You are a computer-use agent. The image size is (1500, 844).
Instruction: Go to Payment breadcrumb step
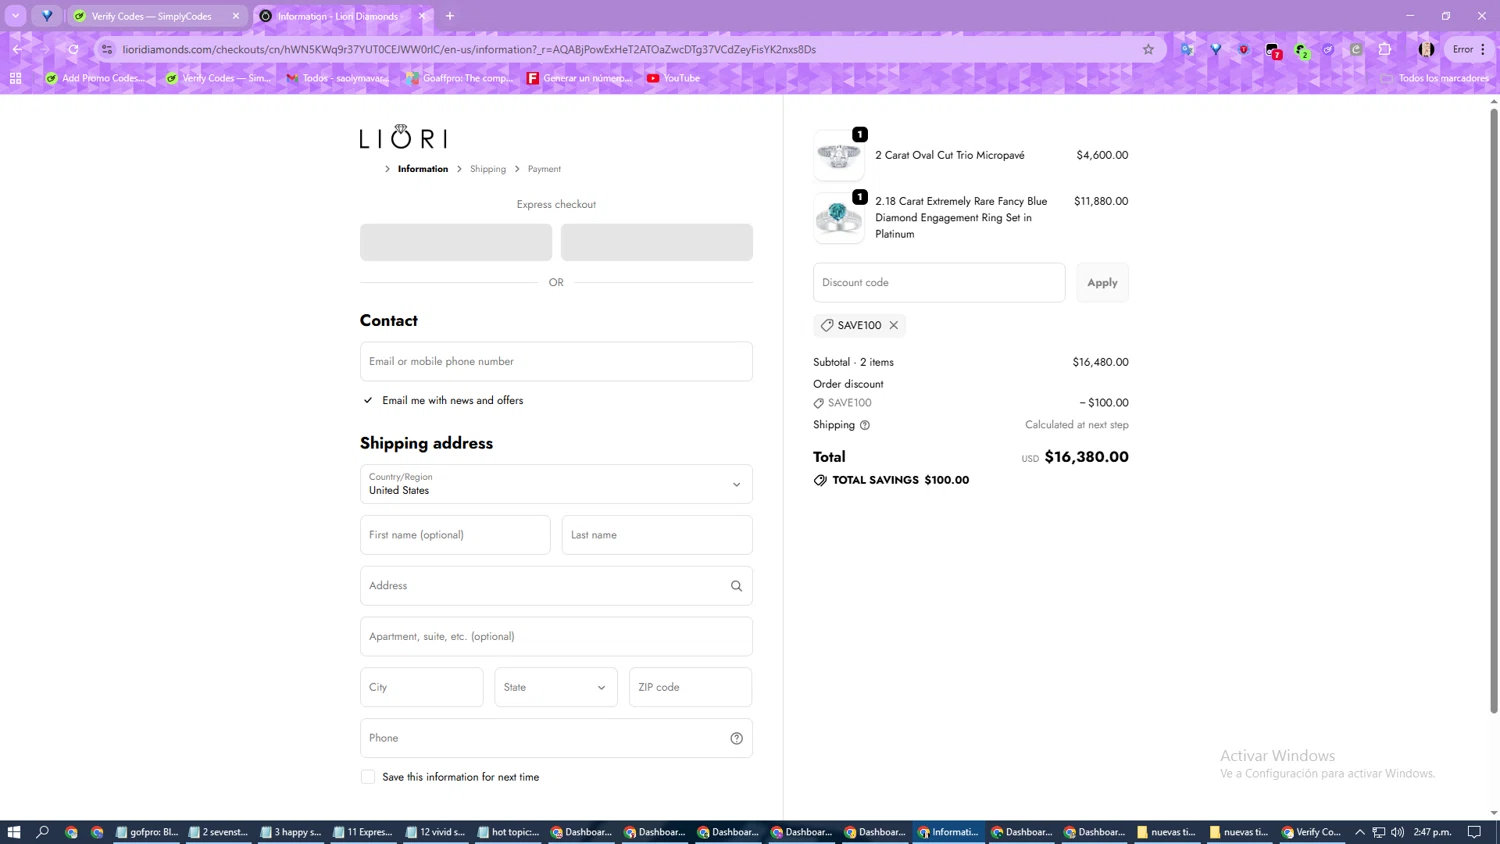pyautogui.click(x=544, y=169)
